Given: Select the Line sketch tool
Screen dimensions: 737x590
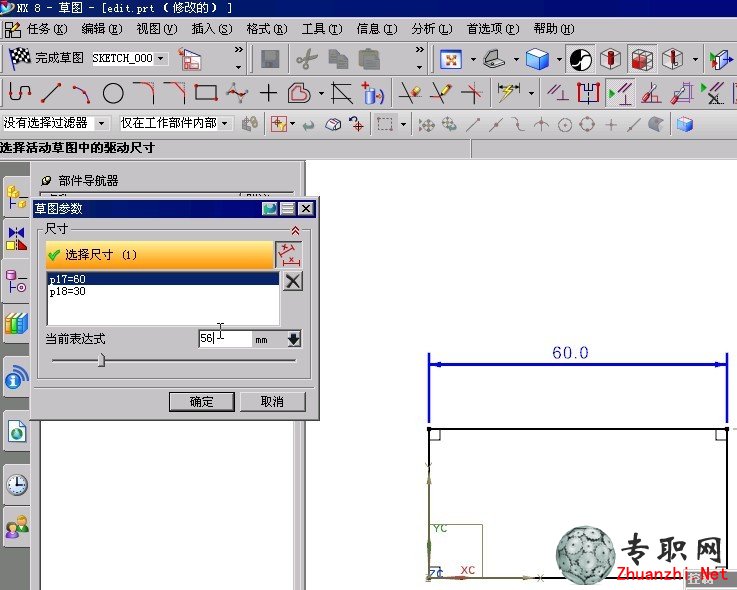Looking at the screenshot, I should pyautogui.click(x=51, y=93).
